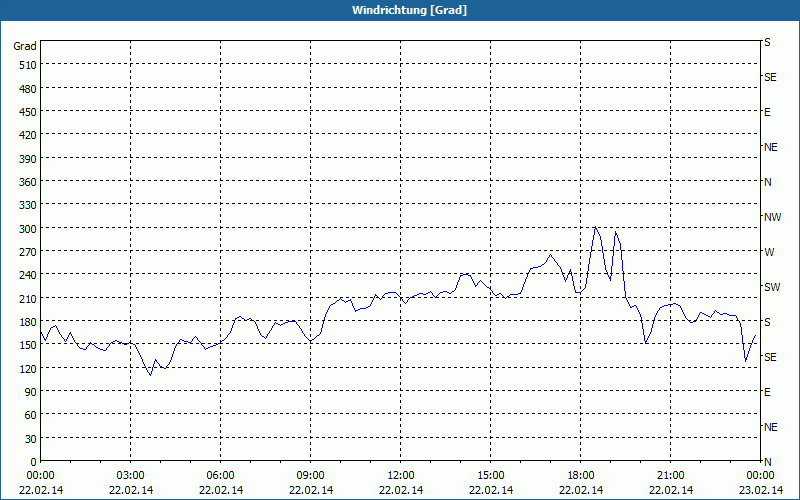Click the 09:00 time label
800x500 pixels.
[310, 476]
